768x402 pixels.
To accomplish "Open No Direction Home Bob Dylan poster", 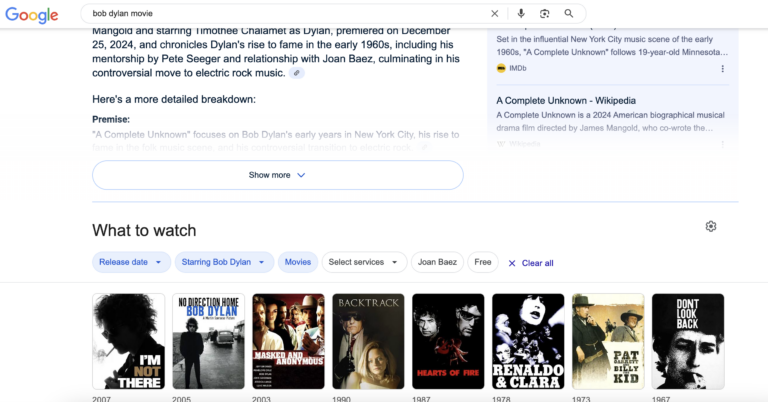I will pos(208,341).
